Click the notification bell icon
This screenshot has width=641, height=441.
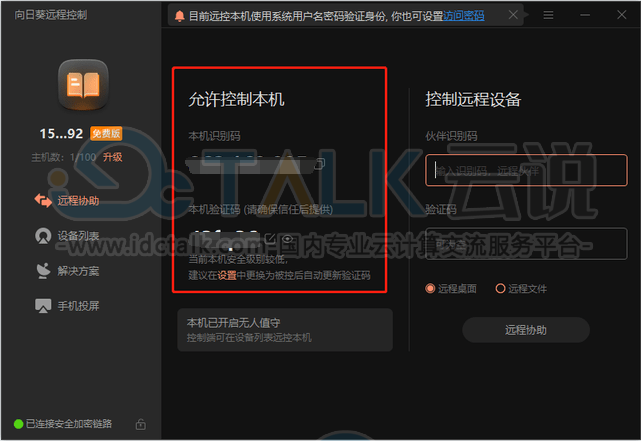tap(179, 16)
